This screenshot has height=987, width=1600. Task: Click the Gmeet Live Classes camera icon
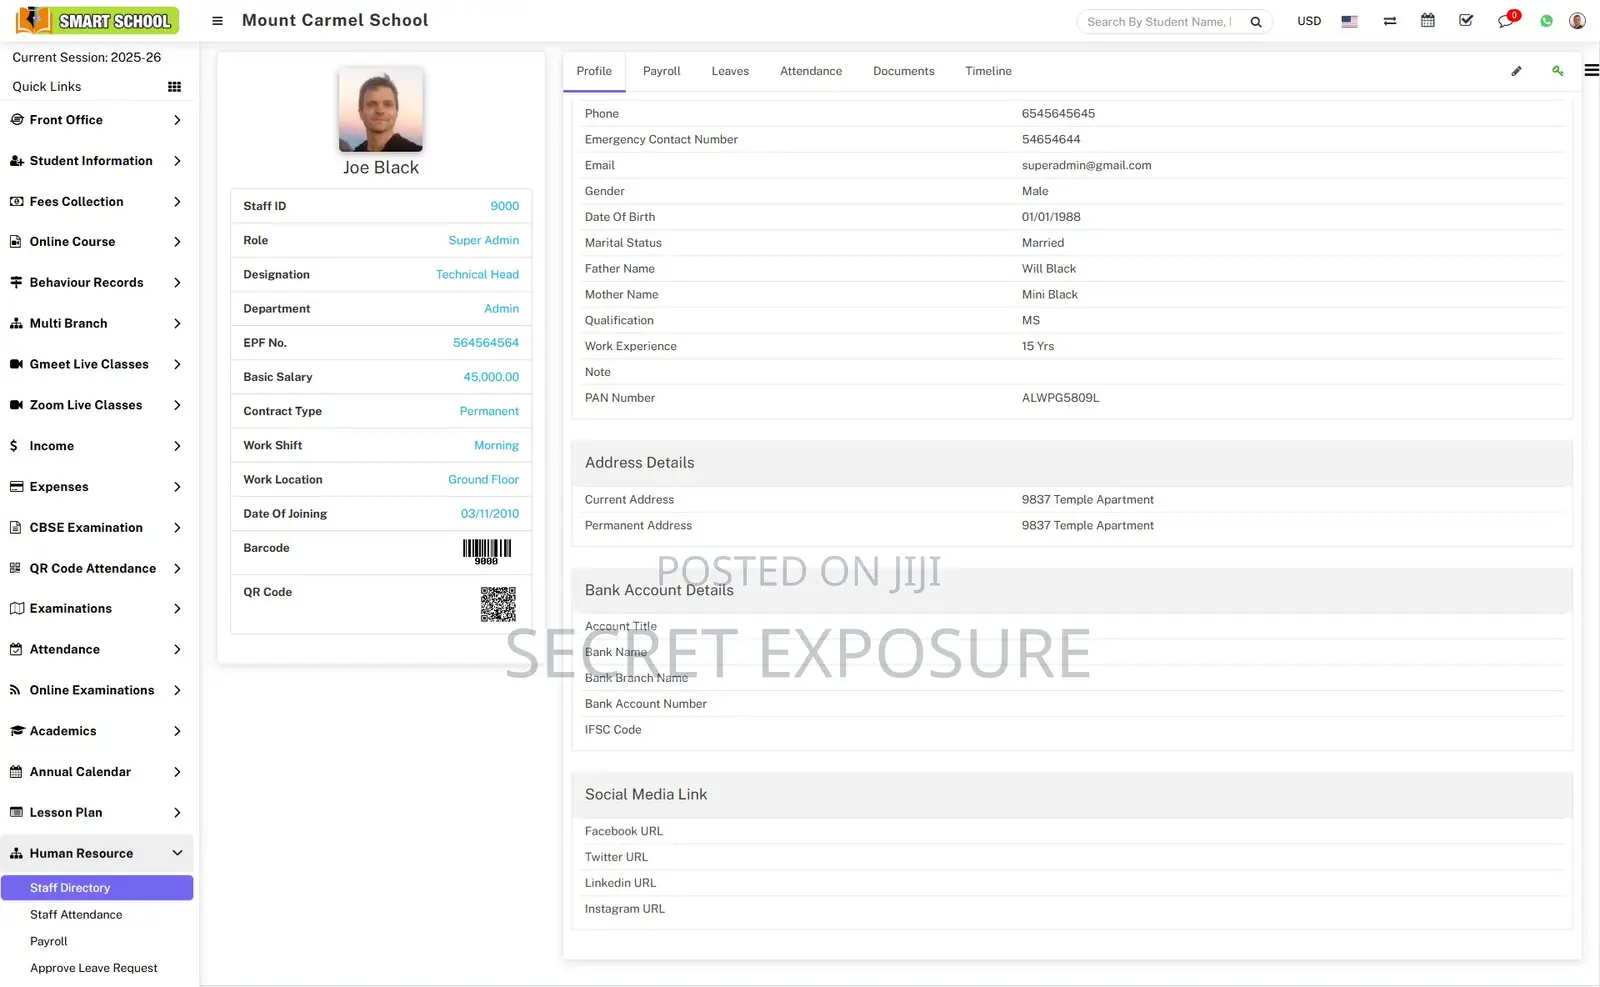[16, 365]
